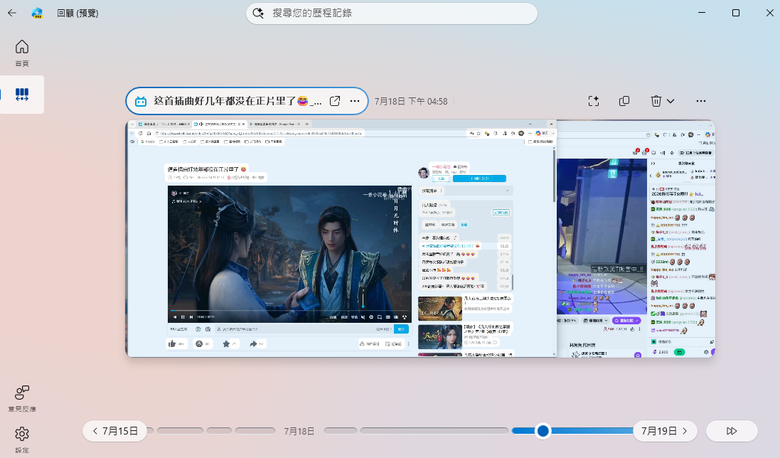
Task: Click the 7月18日 下午 04:58 timestamp
Action: pos(411,101)
